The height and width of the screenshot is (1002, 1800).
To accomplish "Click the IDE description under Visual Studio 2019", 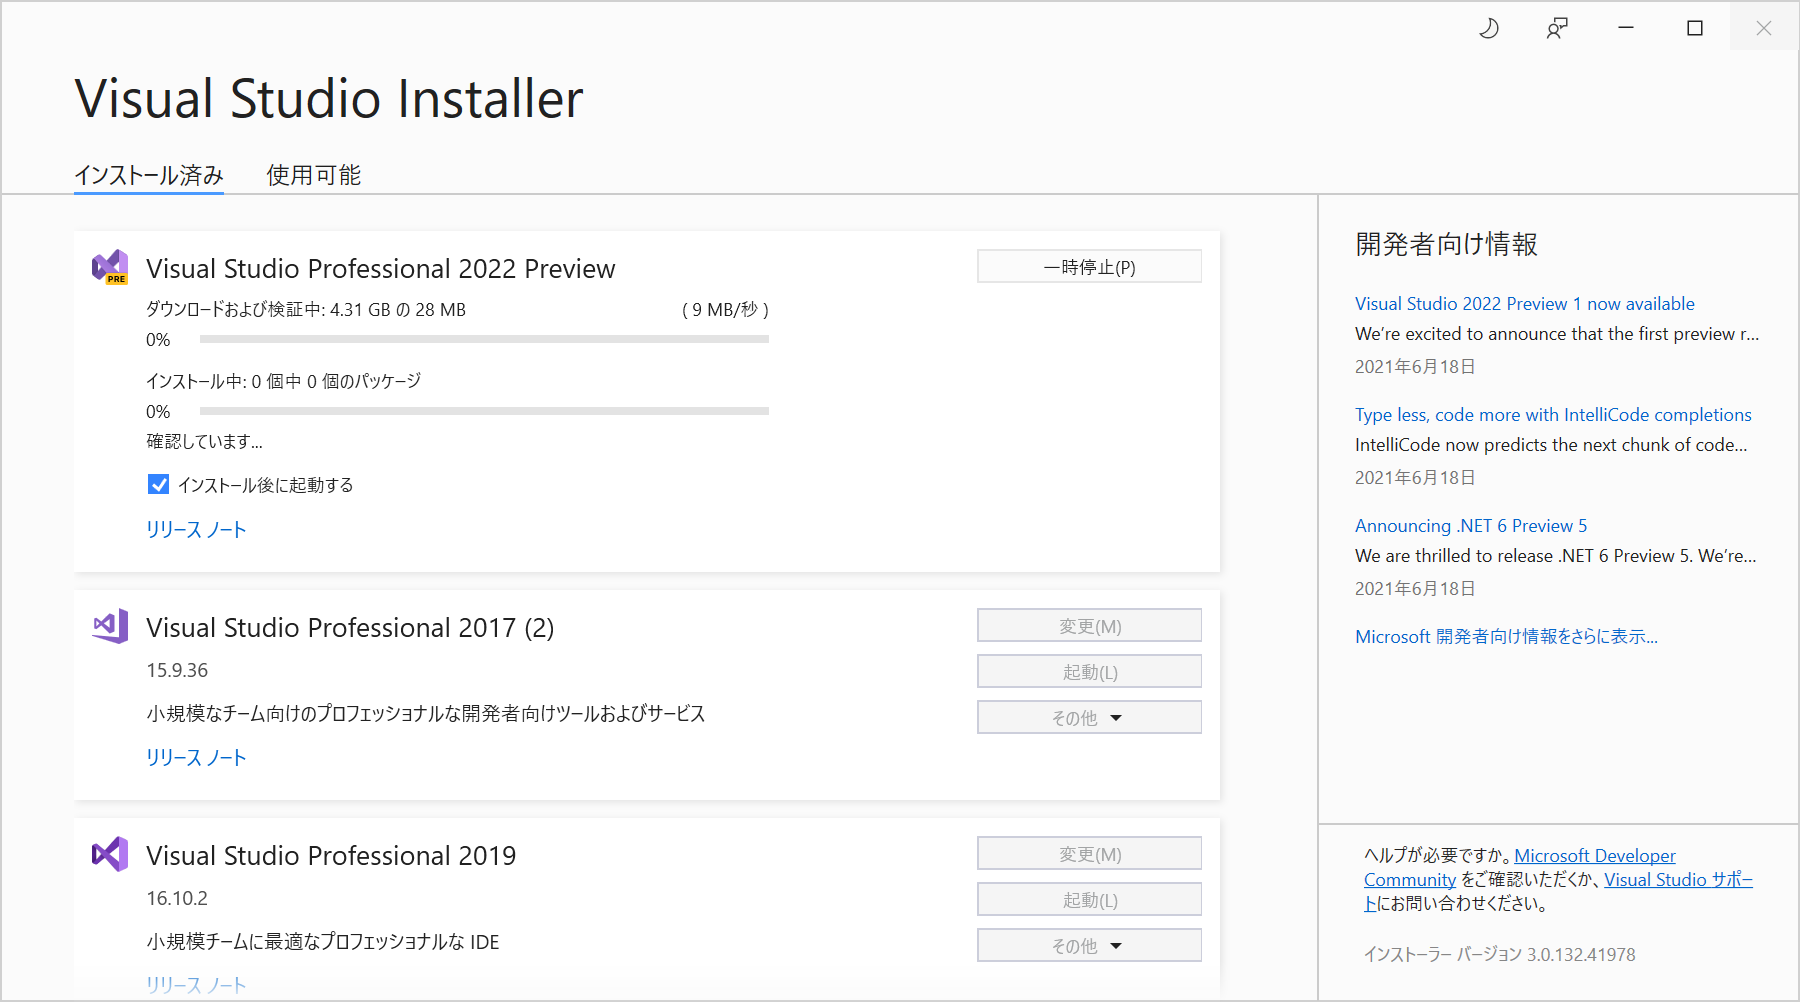I will tap(323, 942).
